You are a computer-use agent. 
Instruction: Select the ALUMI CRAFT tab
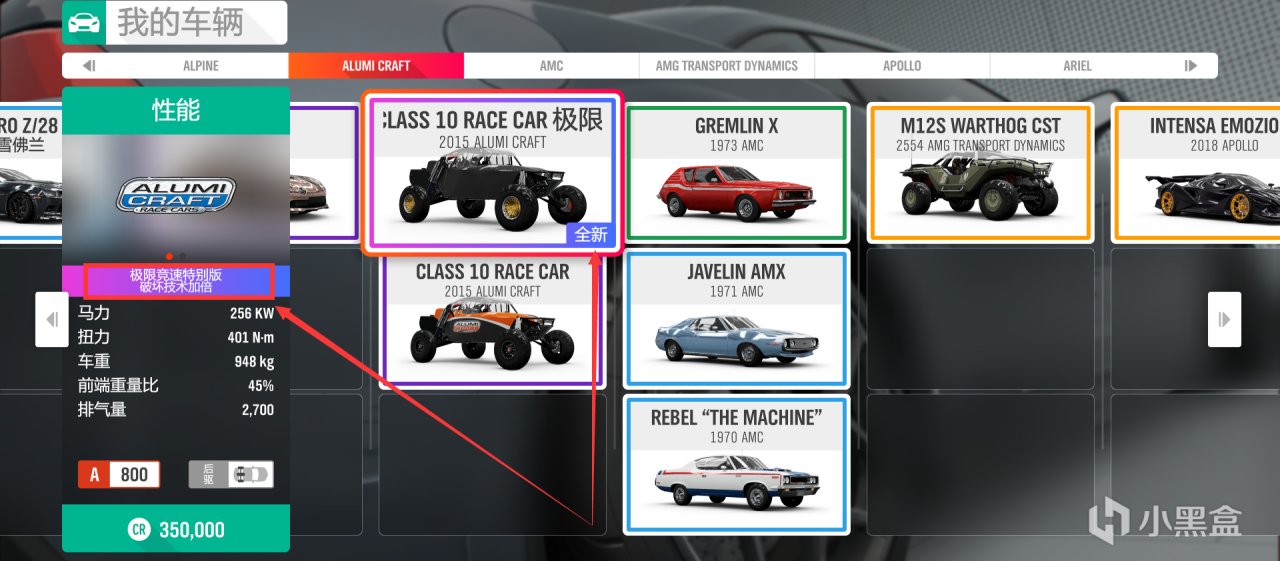click(376, 66)
